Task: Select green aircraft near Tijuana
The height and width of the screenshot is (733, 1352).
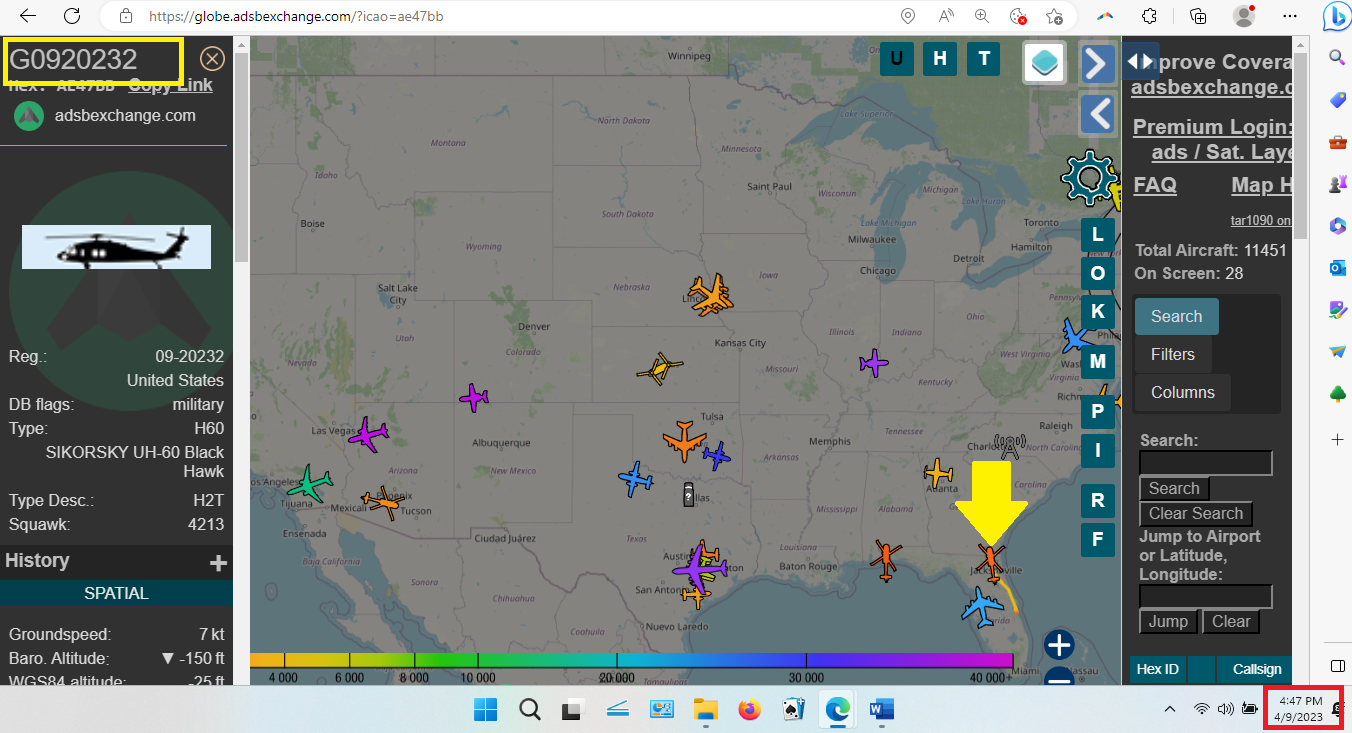Action: point(311,484)
